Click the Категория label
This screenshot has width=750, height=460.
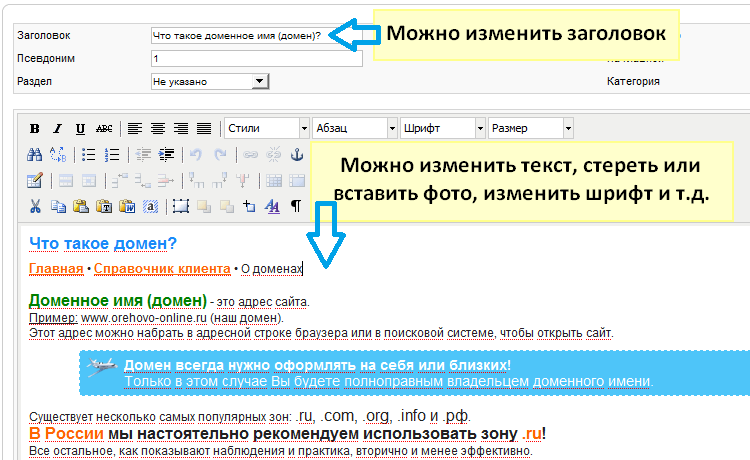633,81
